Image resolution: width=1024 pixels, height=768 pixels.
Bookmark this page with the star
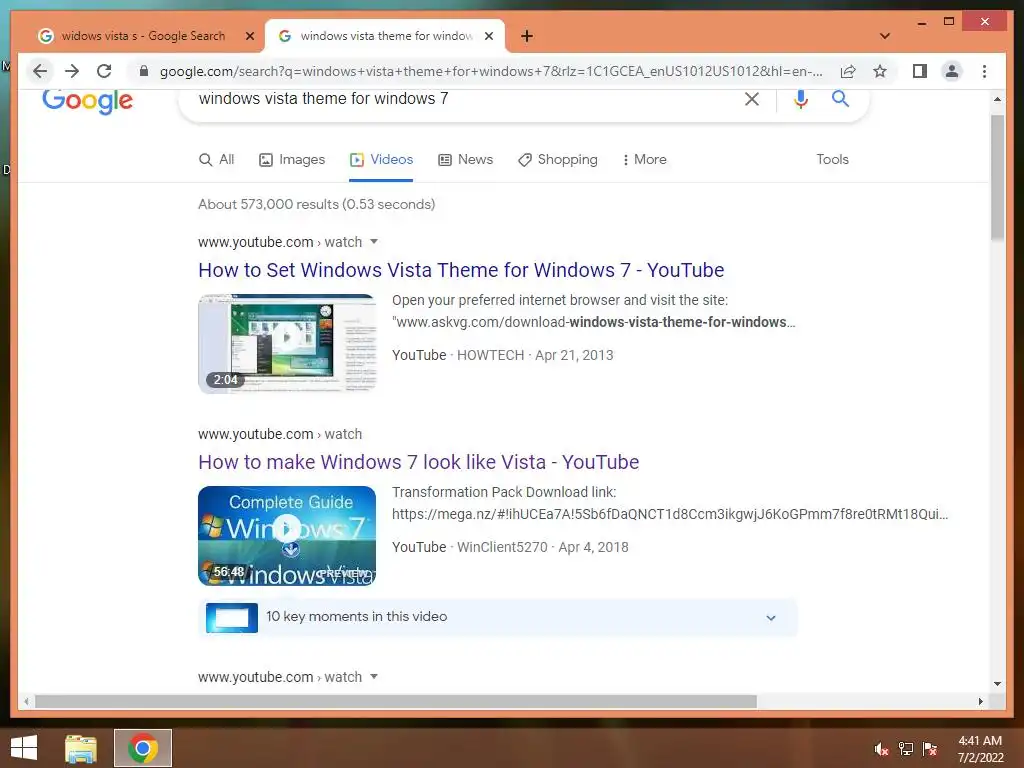880,71
